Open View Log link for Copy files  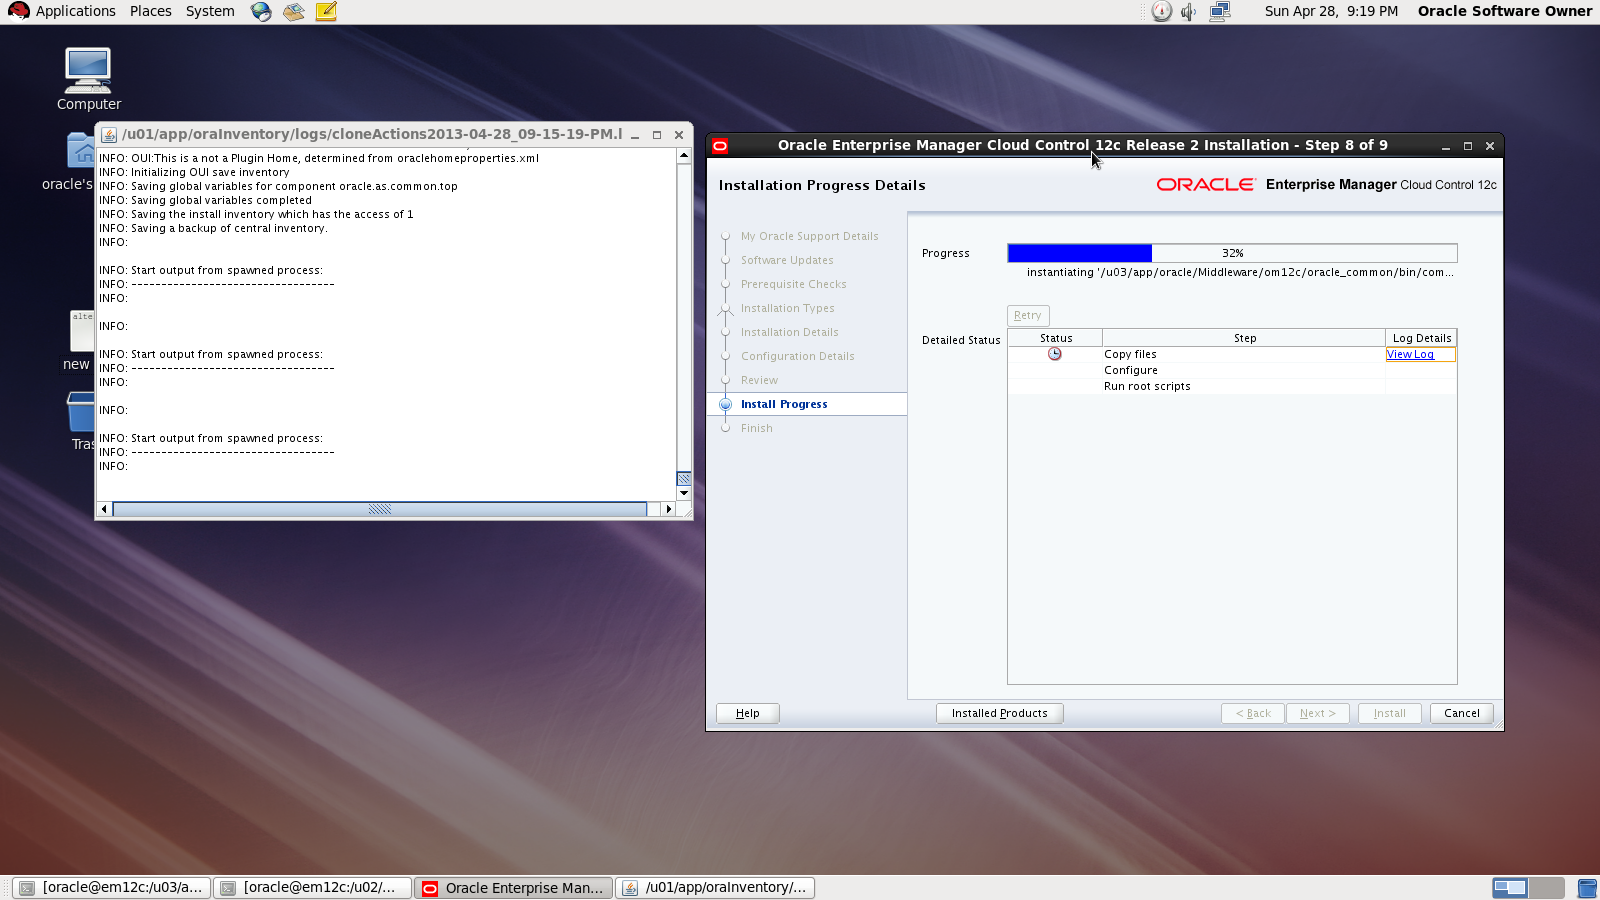pos(1410,354)
